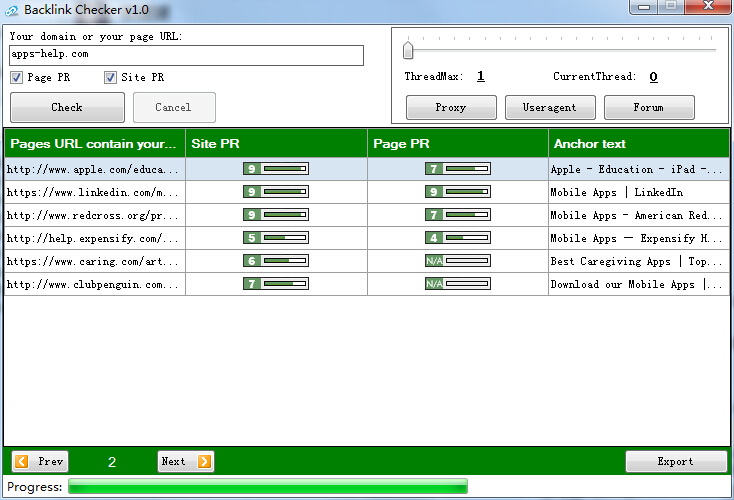Uncheck the Page PR checkbox
The height and width of the screenshot is (500, 734).
tap(17, 78)
